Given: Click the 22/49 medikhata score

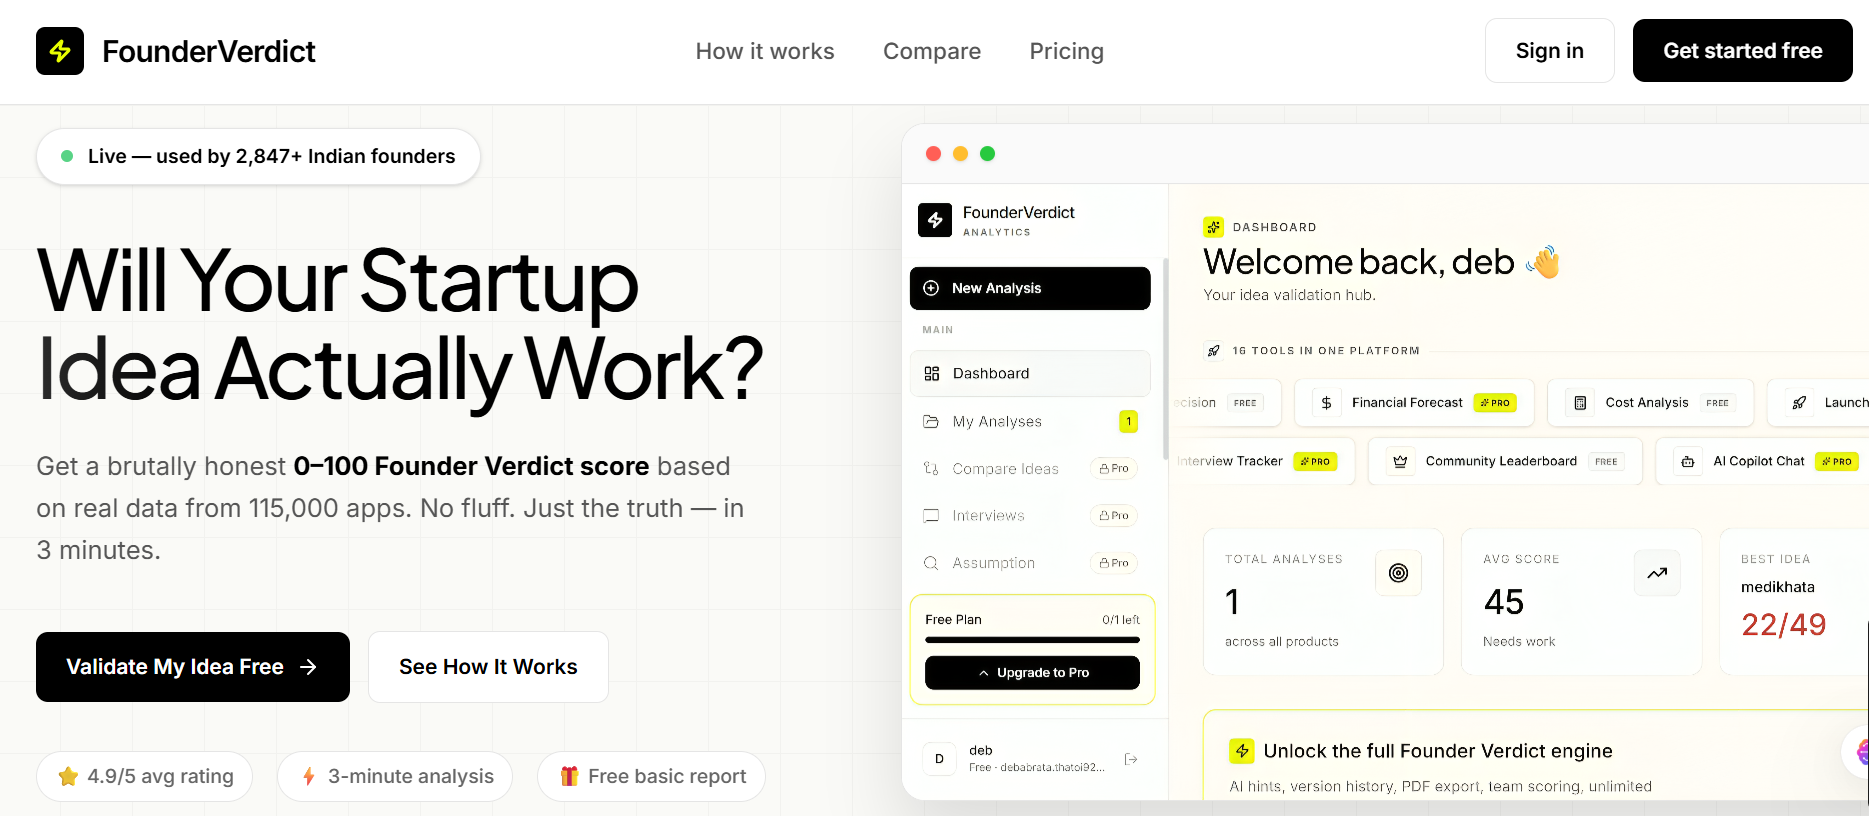Looking at the screenshot, I should pos(1784,624).
